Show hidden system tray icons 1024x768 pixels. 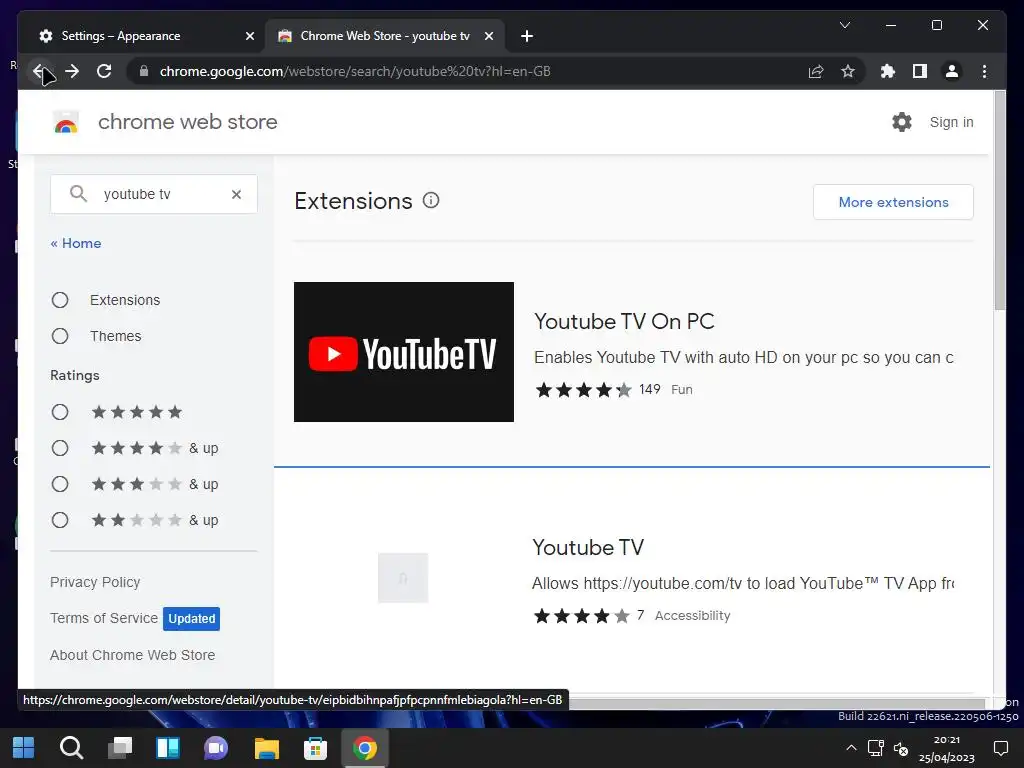pyautogui.click(x=851, y=748)
